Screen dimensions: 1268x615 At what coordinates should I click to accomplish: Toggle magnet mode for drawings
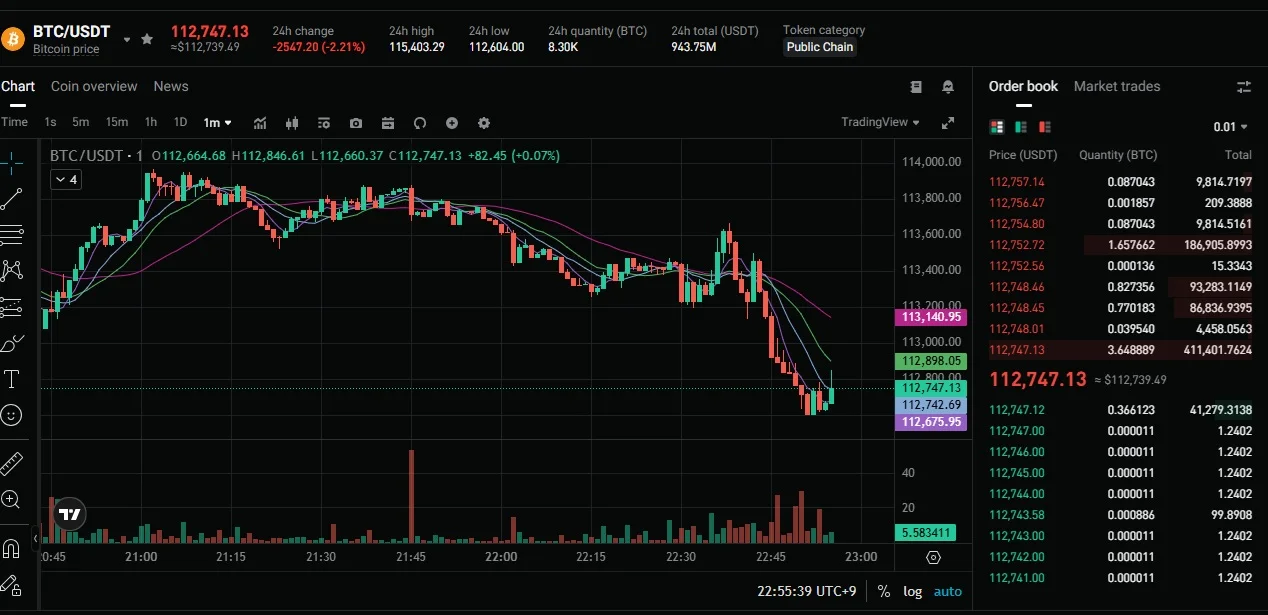coord(12,548)
